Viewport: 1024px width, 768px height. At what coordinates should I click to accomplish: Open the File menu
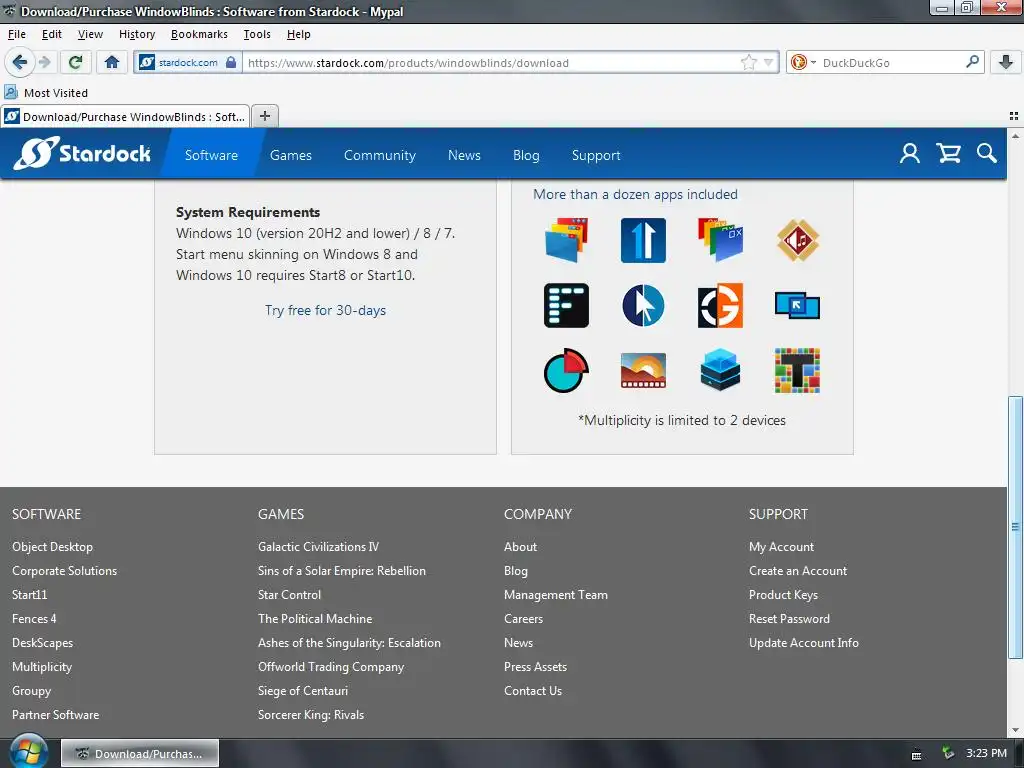tap(17, 34)
